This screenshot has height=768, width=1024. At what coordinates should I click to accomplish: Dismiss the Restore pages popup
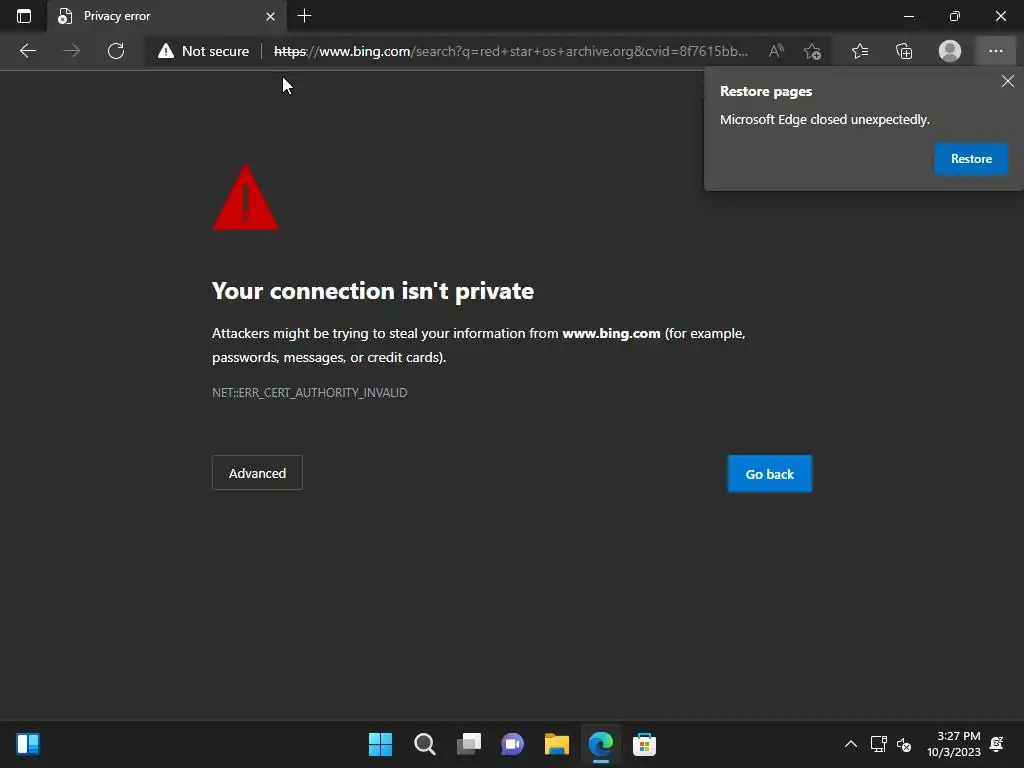click(1008, 81)
